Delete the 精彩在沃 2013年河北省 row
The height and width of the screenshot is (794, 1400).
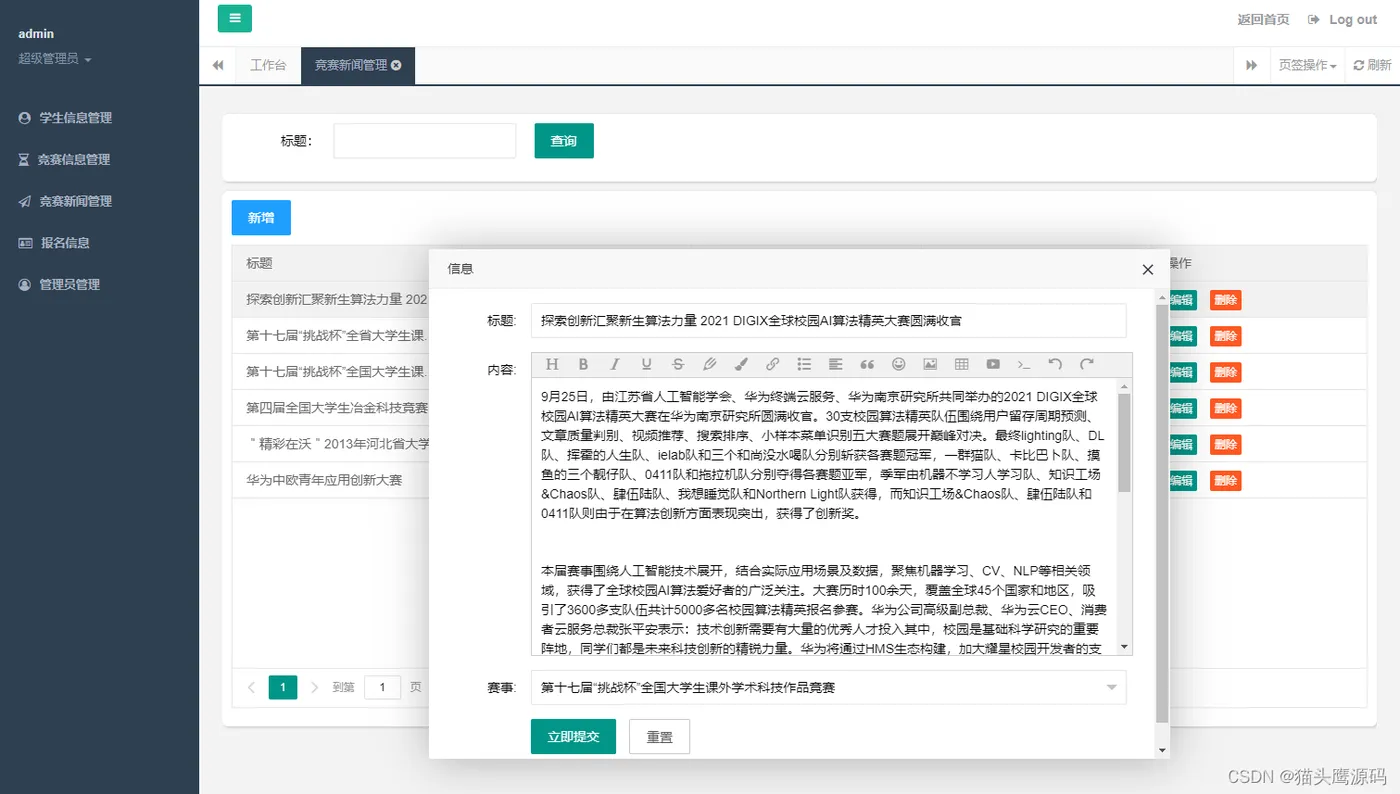1225,444
